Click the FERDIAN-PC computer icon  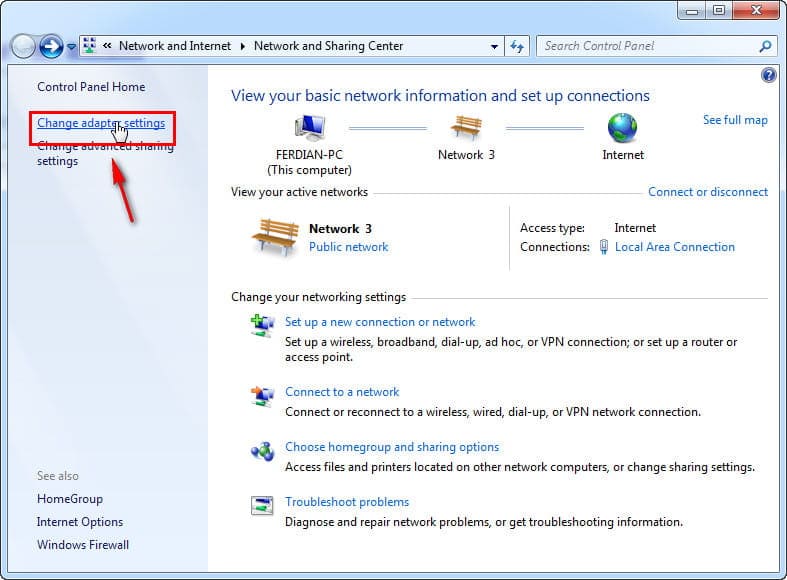[309, 128]
